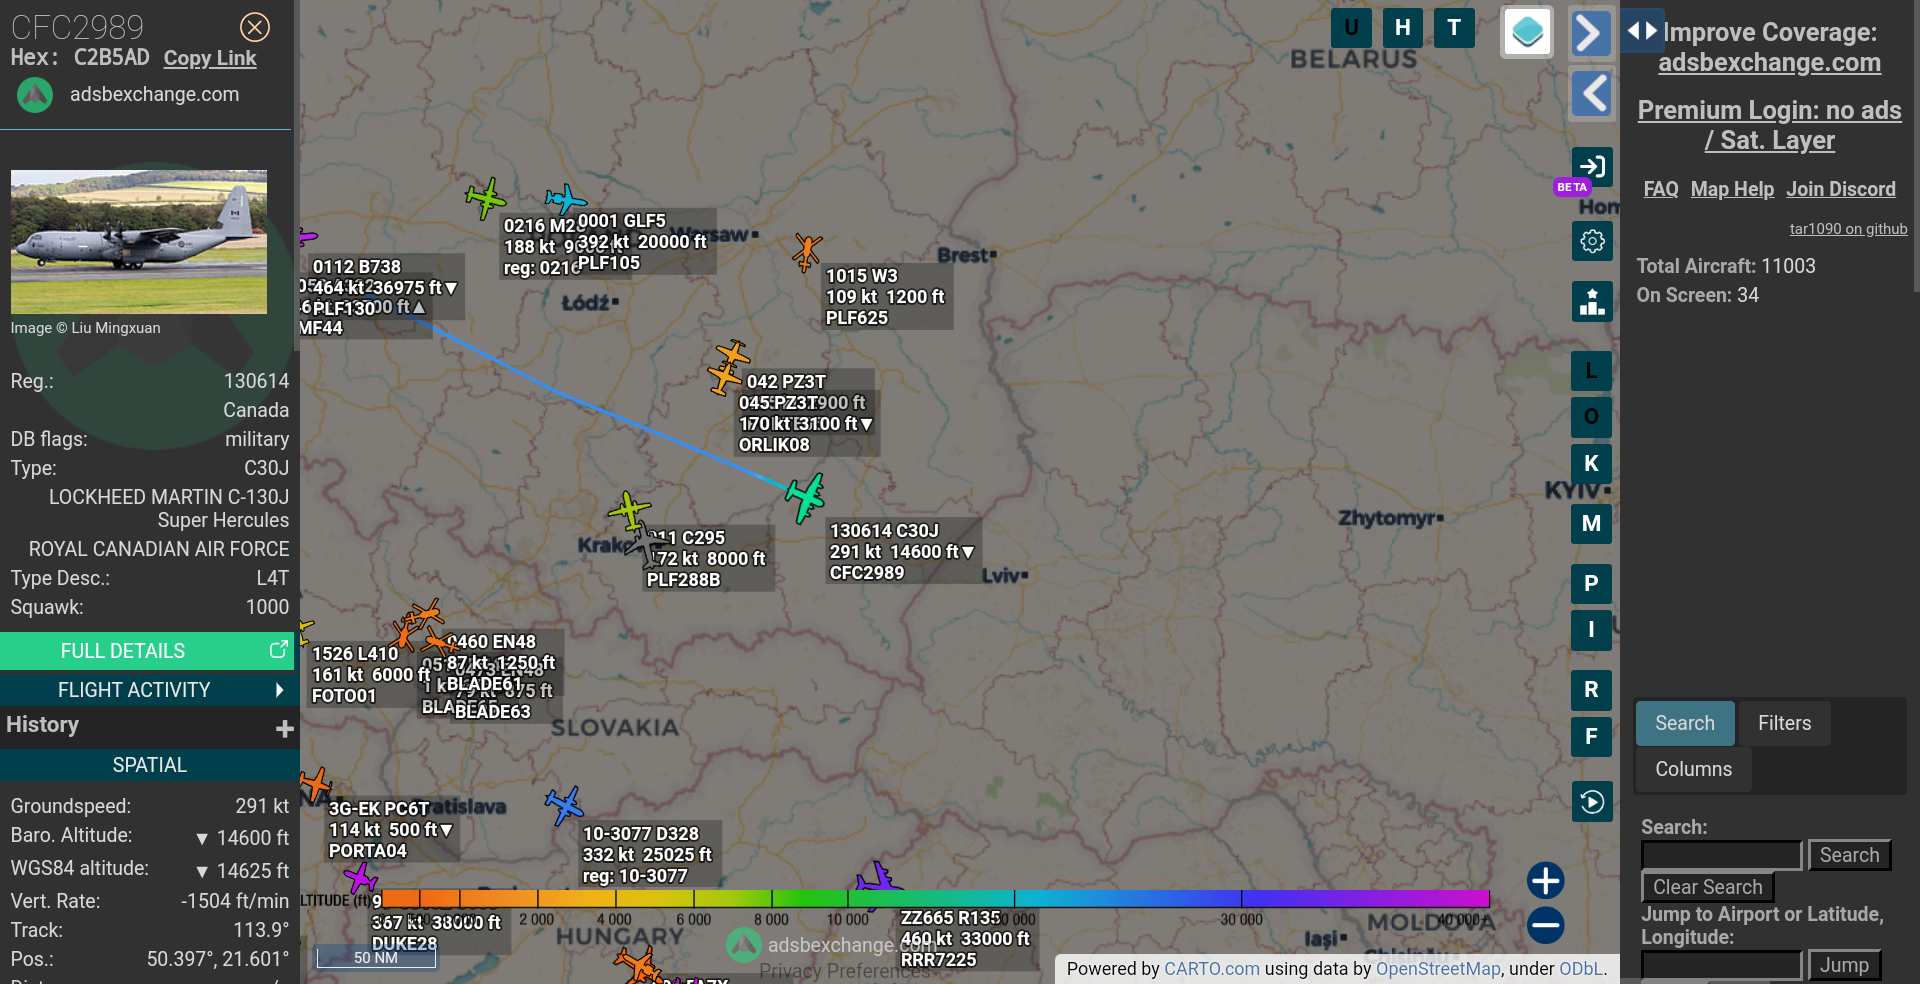Select the M28 green aircraft icon
The width and height of the screenshot is (1920, 984).
pos(486,198)
